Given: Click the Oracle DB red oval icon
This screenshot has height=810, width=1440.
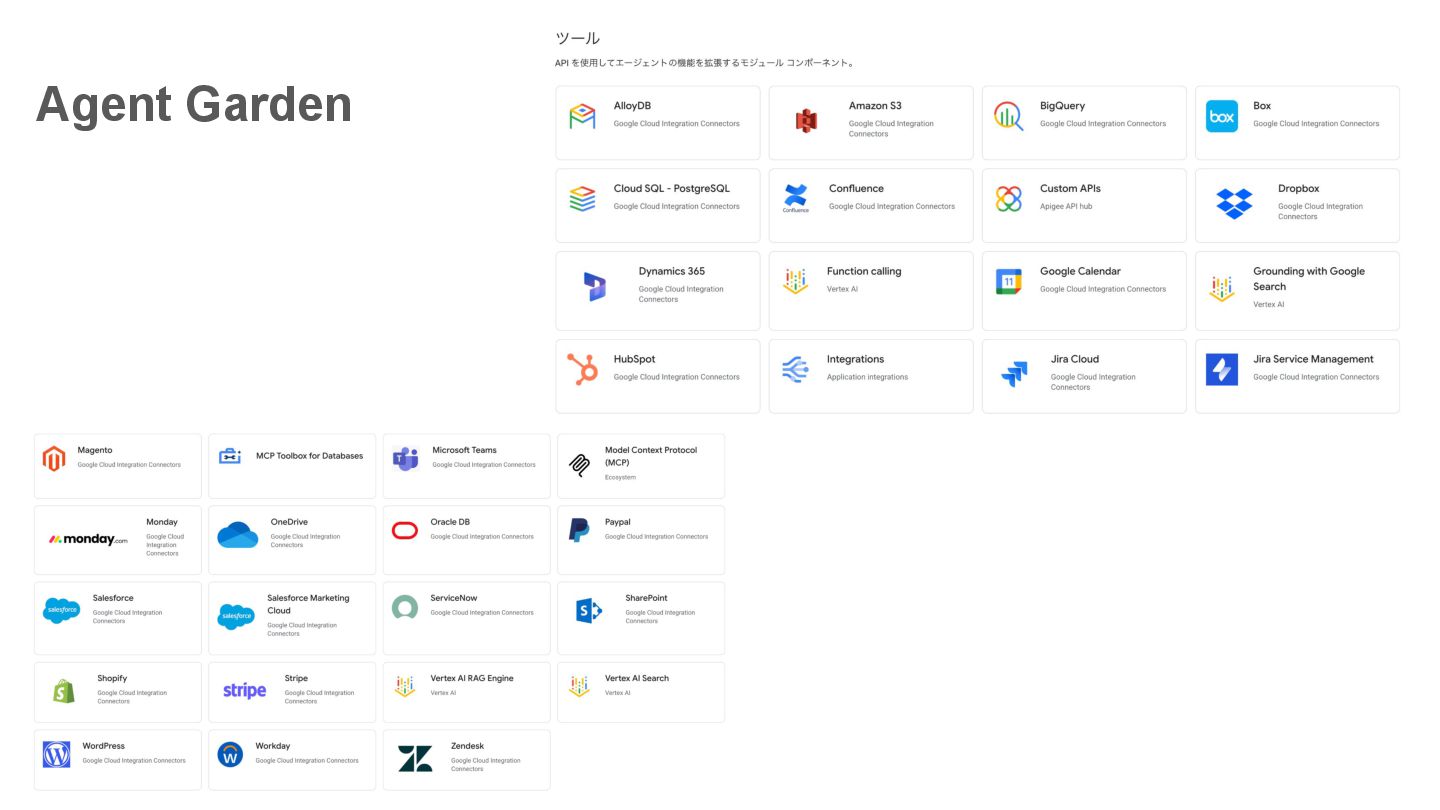Looking at the screenshot, I should [x=405, y=530].
